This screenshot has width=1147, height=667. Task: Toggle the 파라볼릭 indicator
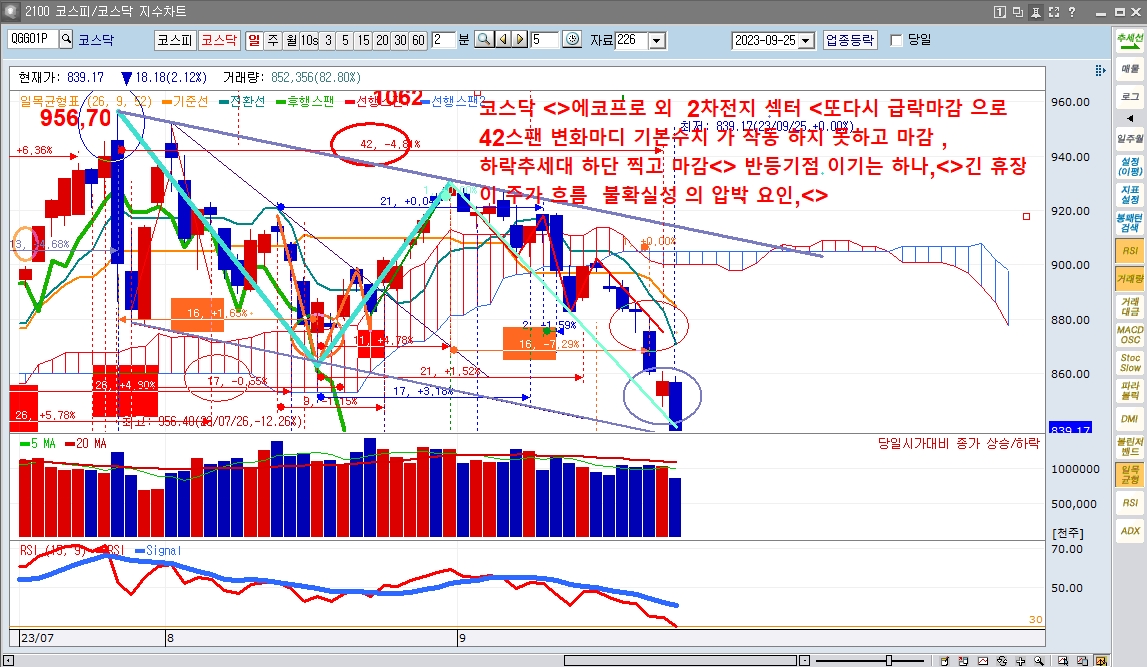pyautogui.click(x=1130, y=391)
